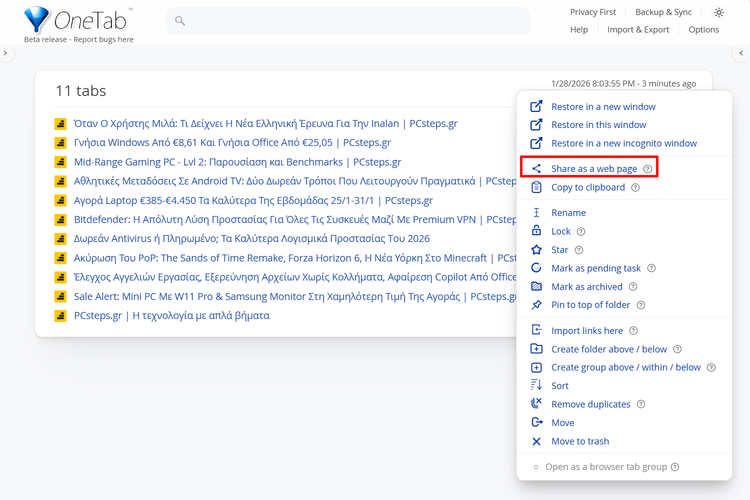The width and height of the screenshot is (750, 500).
Task: Click the Report bugs here link
Action: [98, 40]
